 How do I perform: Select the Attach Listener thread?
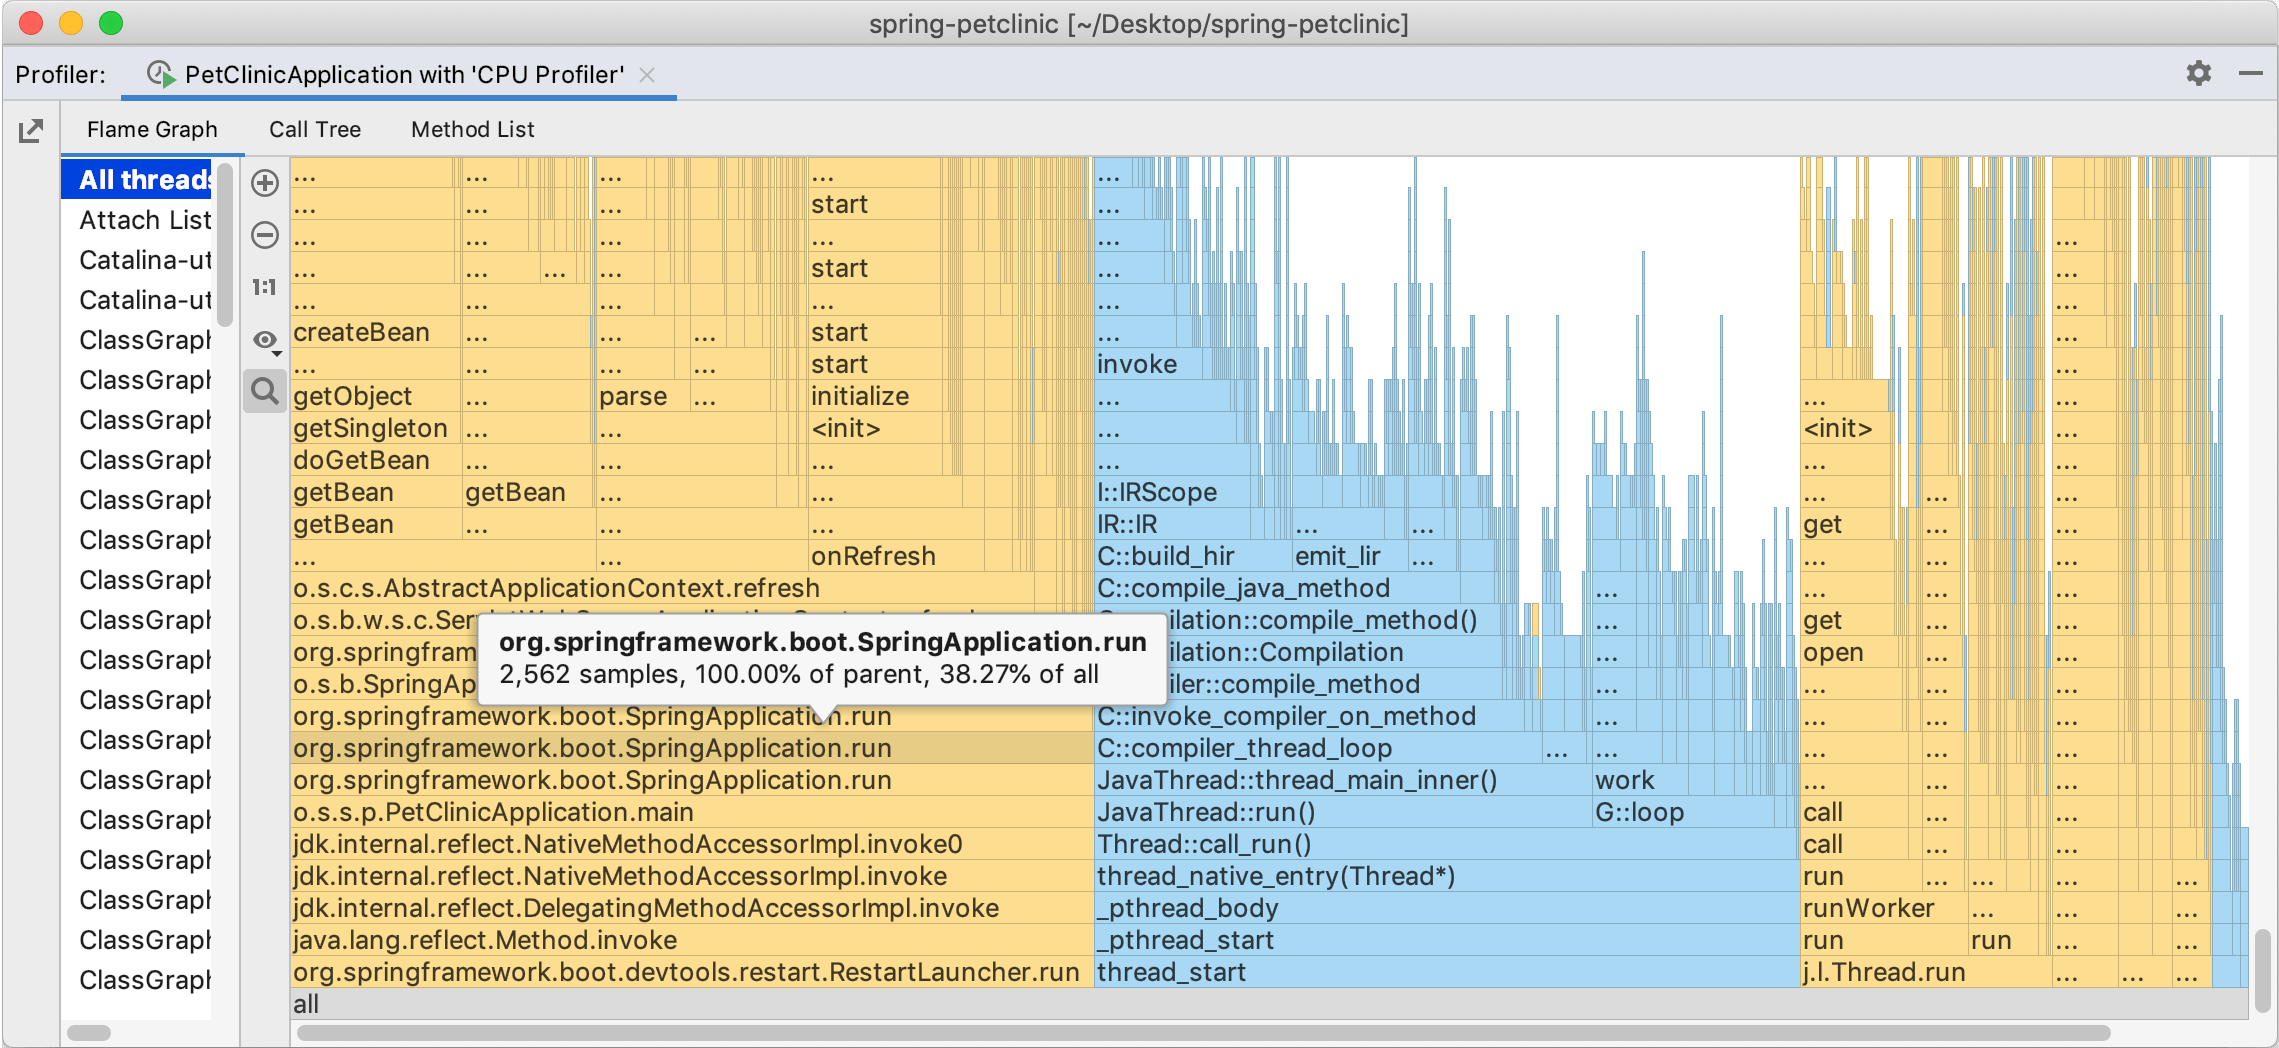tap(137, 220)
